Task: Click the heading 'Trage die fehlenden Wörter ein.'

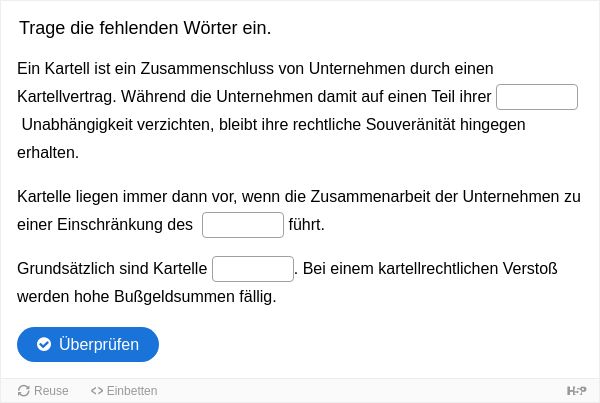Action: pyautogui.click(x=145, y=28)
